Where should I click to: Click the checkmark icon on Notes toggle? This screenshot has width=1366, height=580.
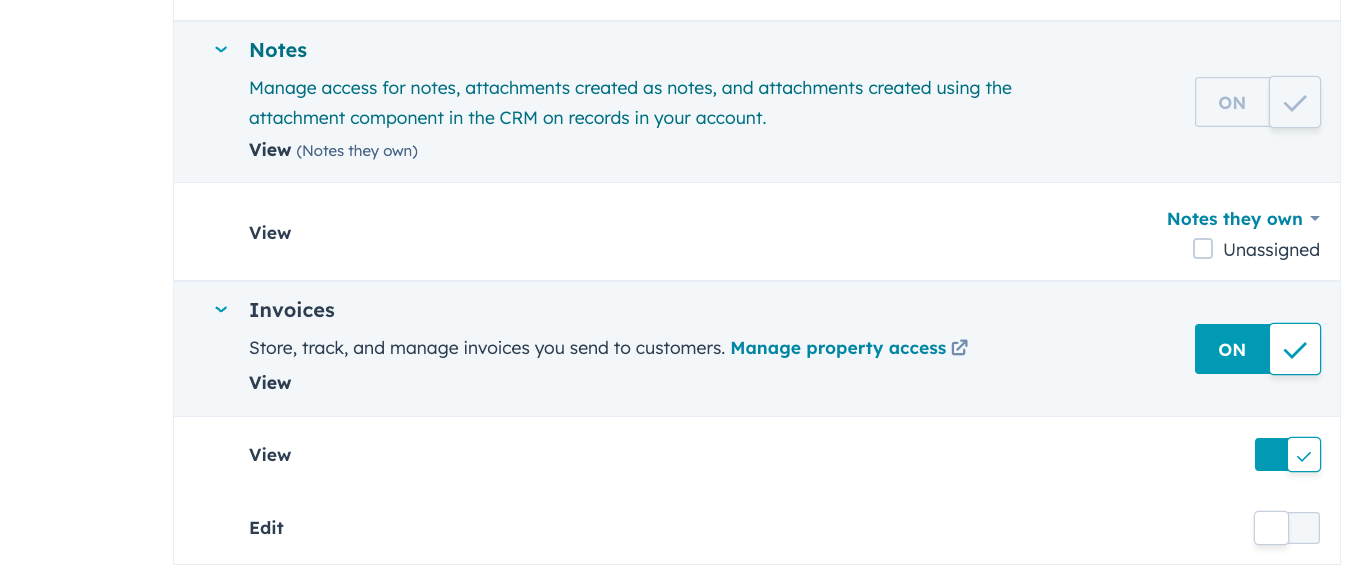1295,102
